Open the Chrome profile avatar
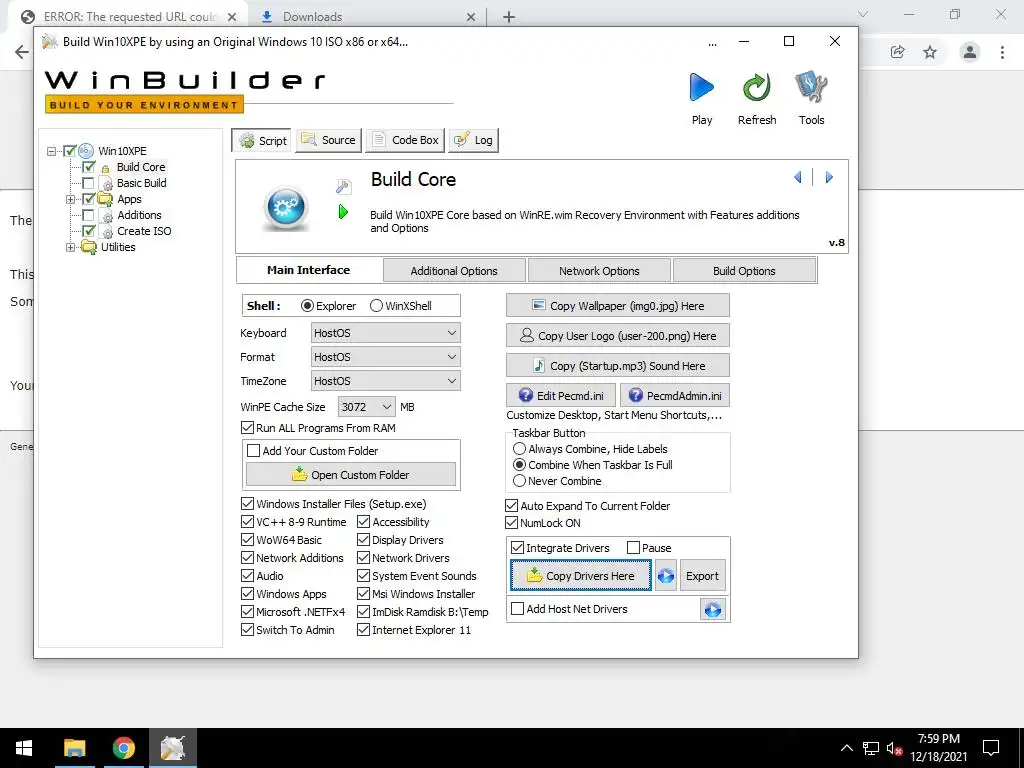This screenshot has width=1024, height=768. [970, 52]
